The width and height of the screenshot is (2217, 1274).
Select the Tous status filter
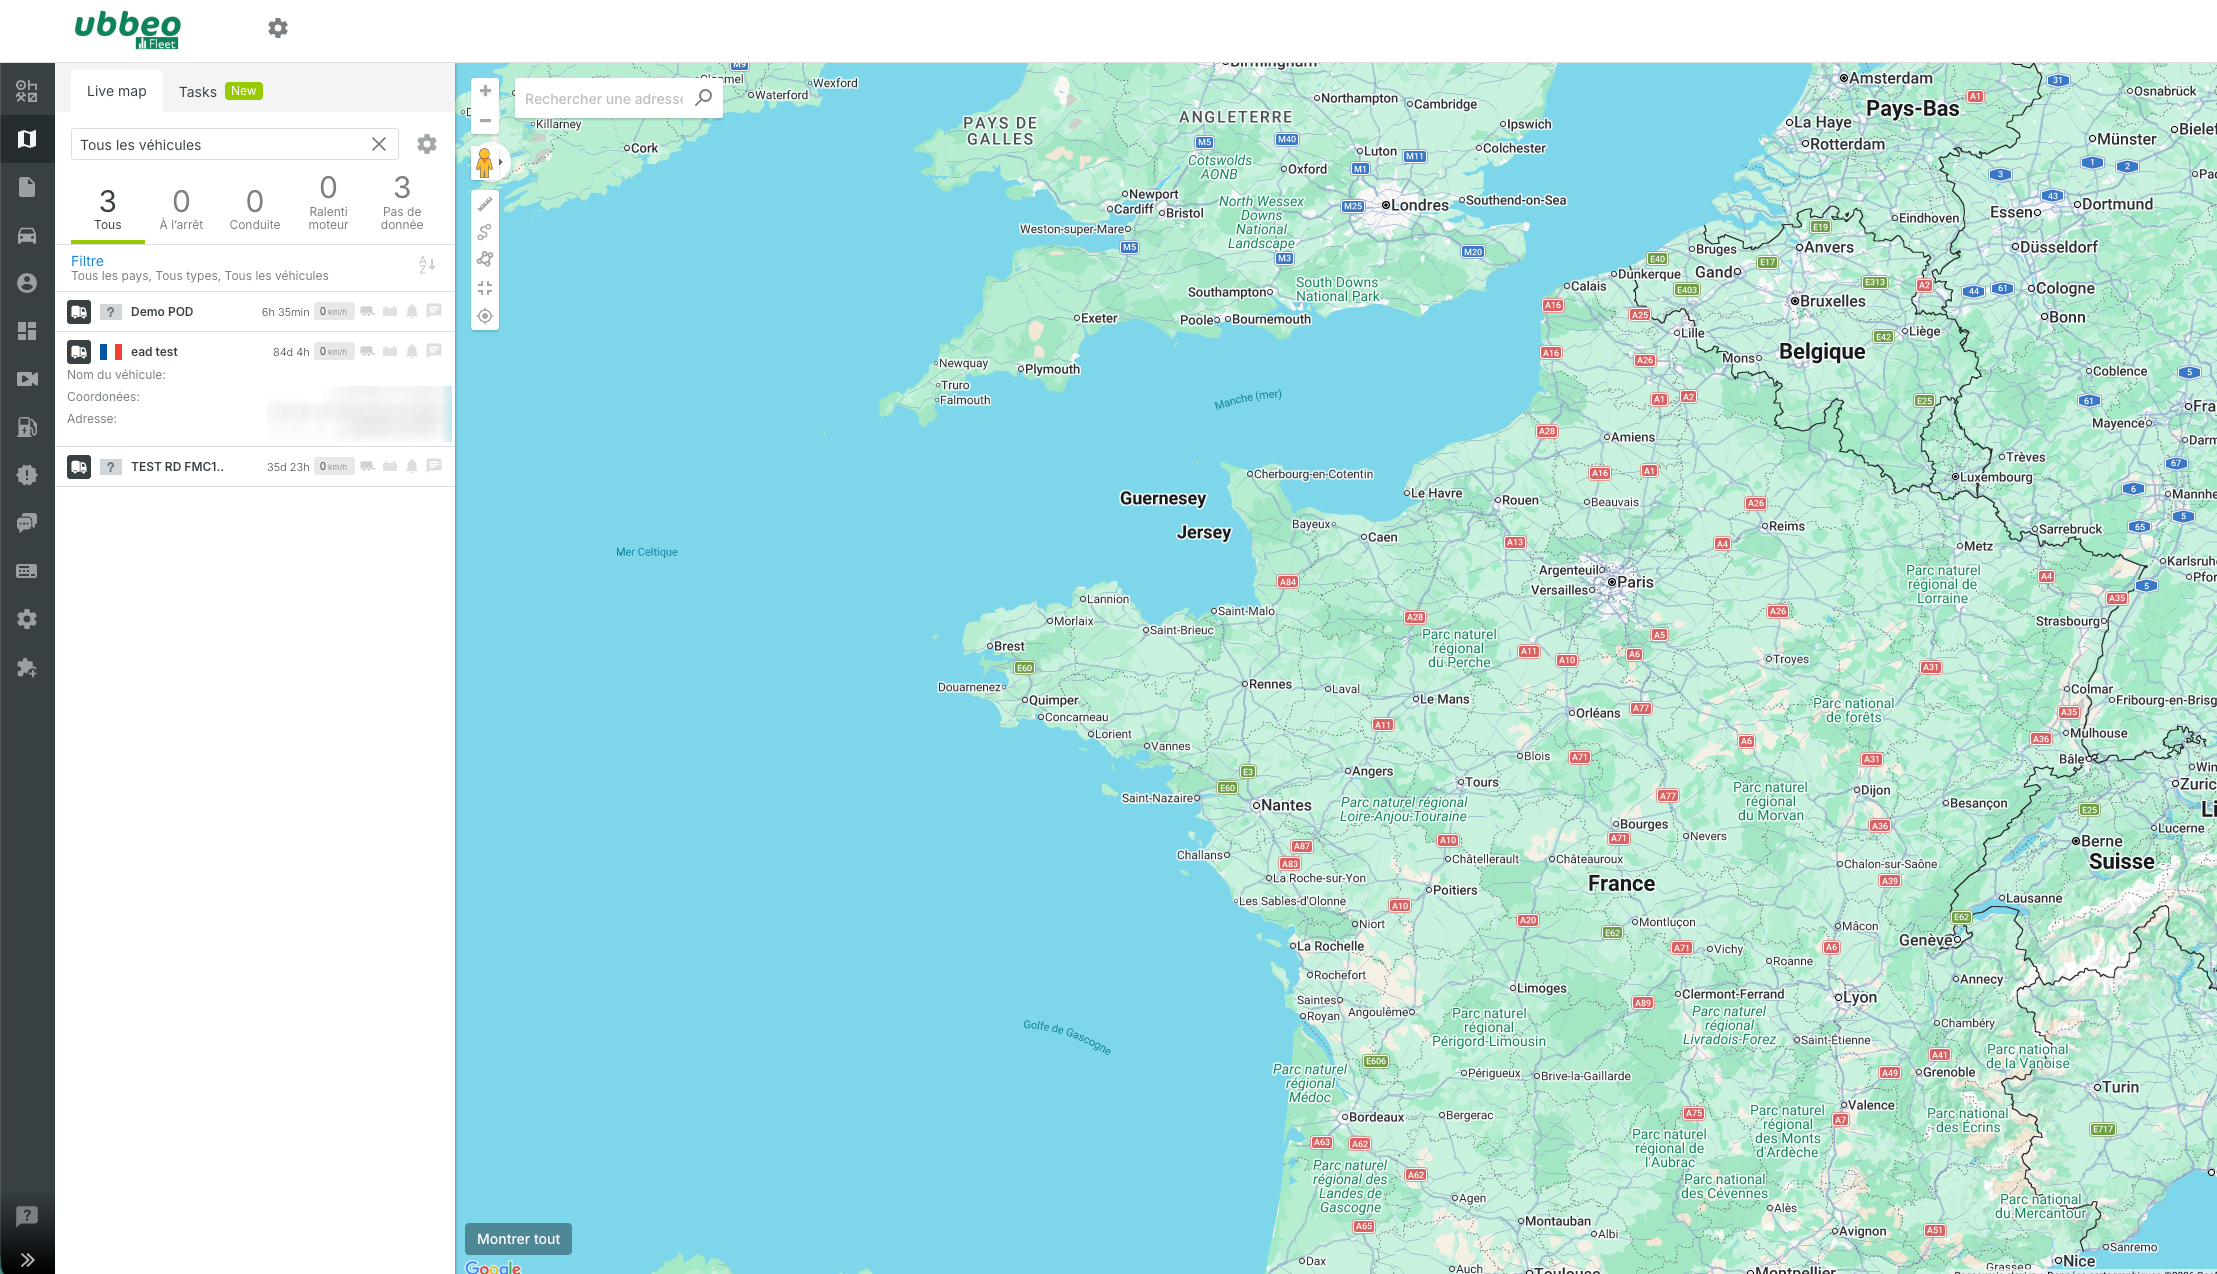pos(108,209)
